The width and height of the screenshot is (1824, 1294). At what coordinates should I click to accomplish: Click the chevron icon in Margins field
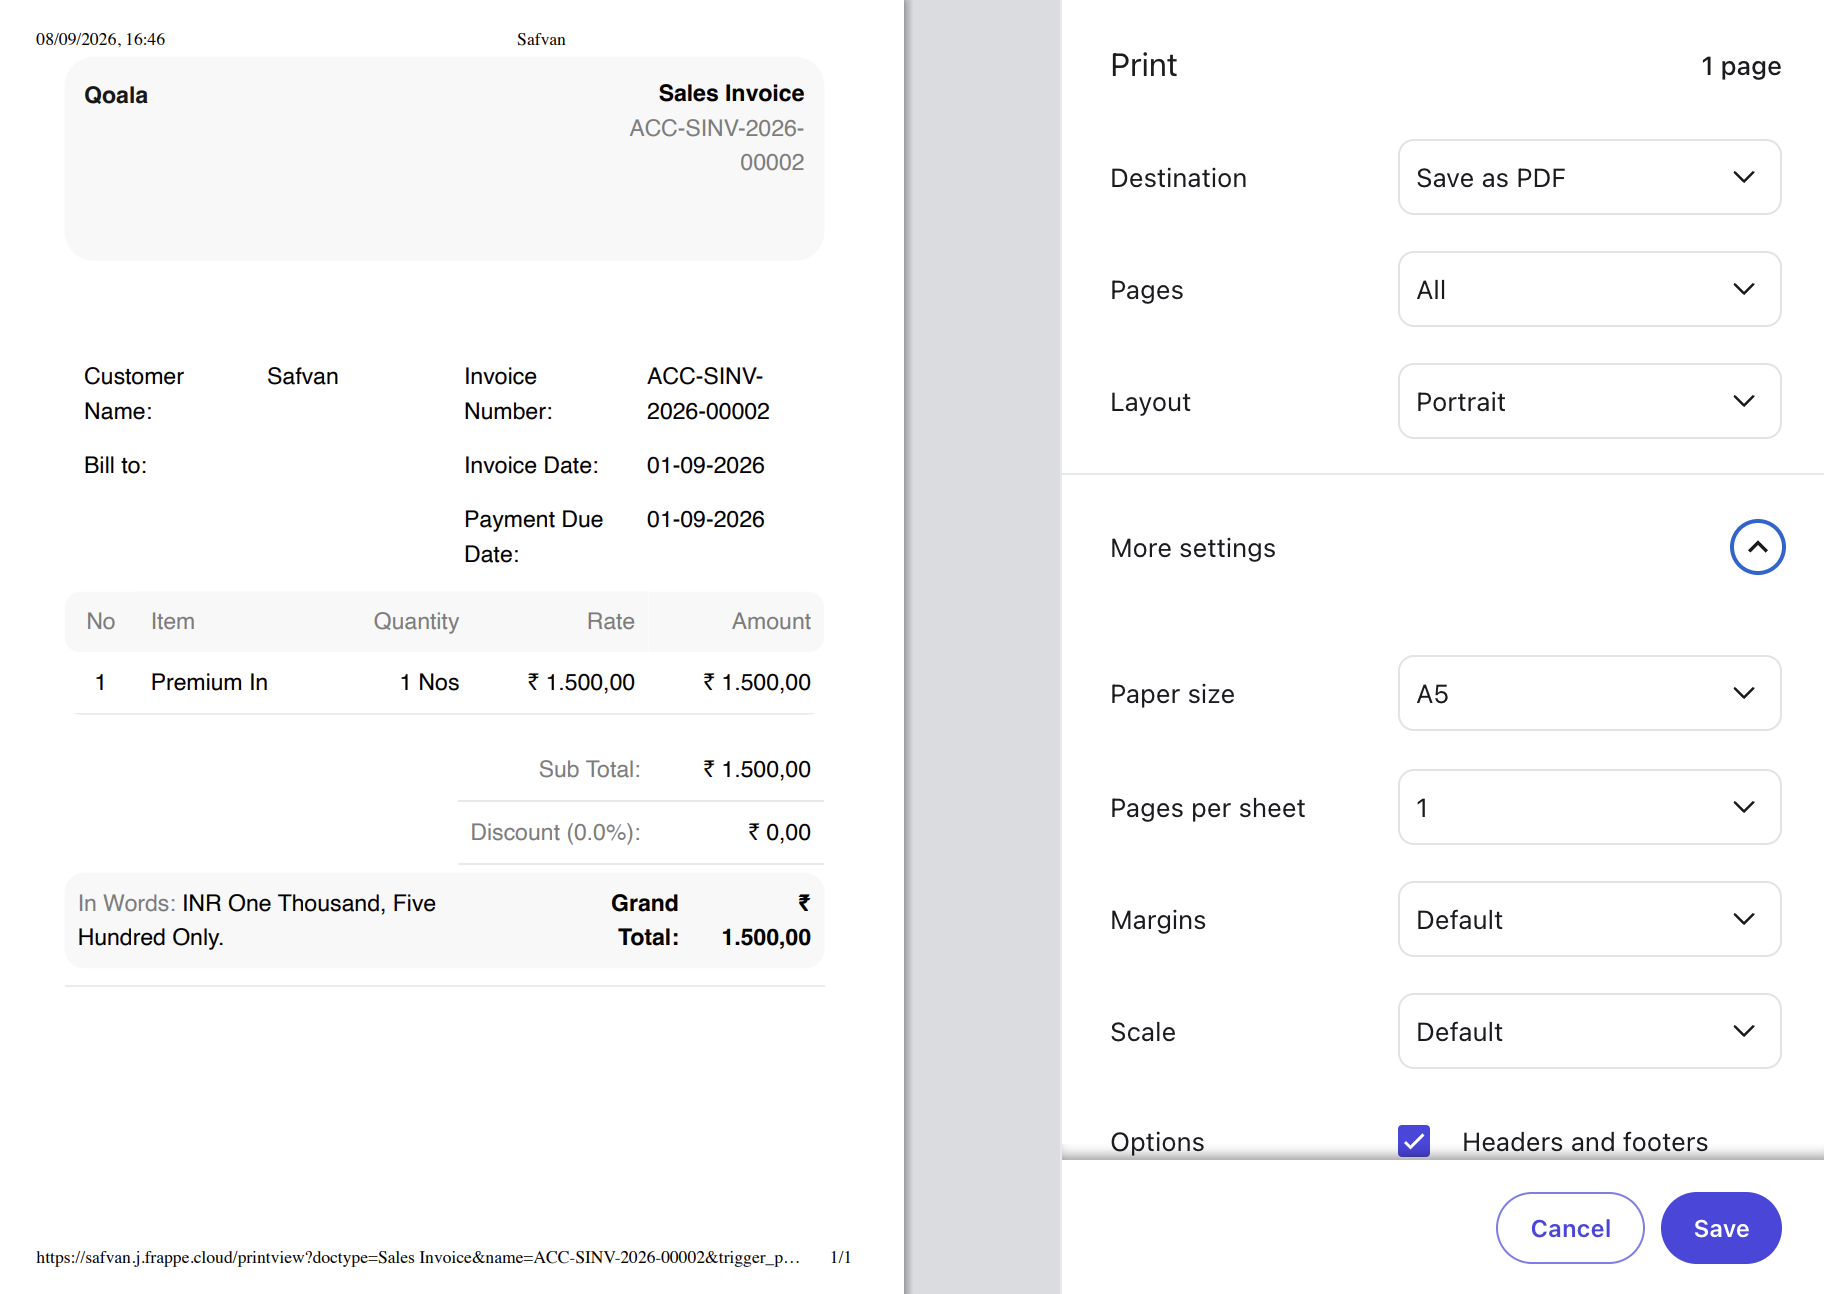(1744, 919)
